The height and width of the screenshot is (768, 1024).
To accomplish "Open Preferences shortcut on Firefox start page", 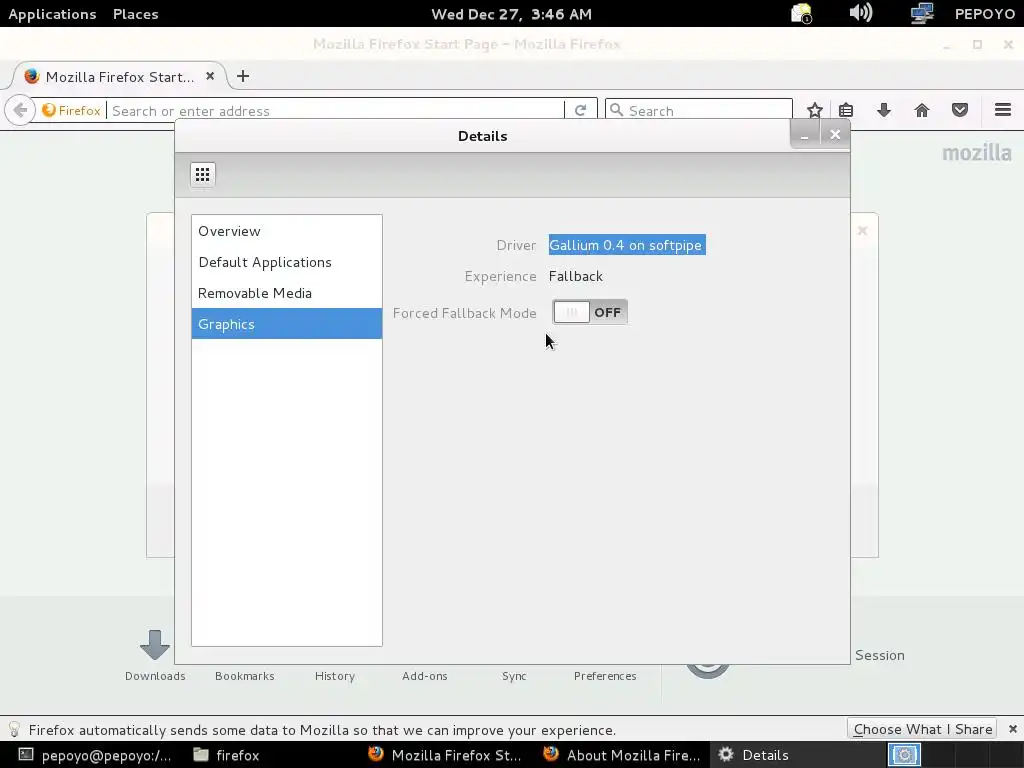I will click(x=605, y=676).
